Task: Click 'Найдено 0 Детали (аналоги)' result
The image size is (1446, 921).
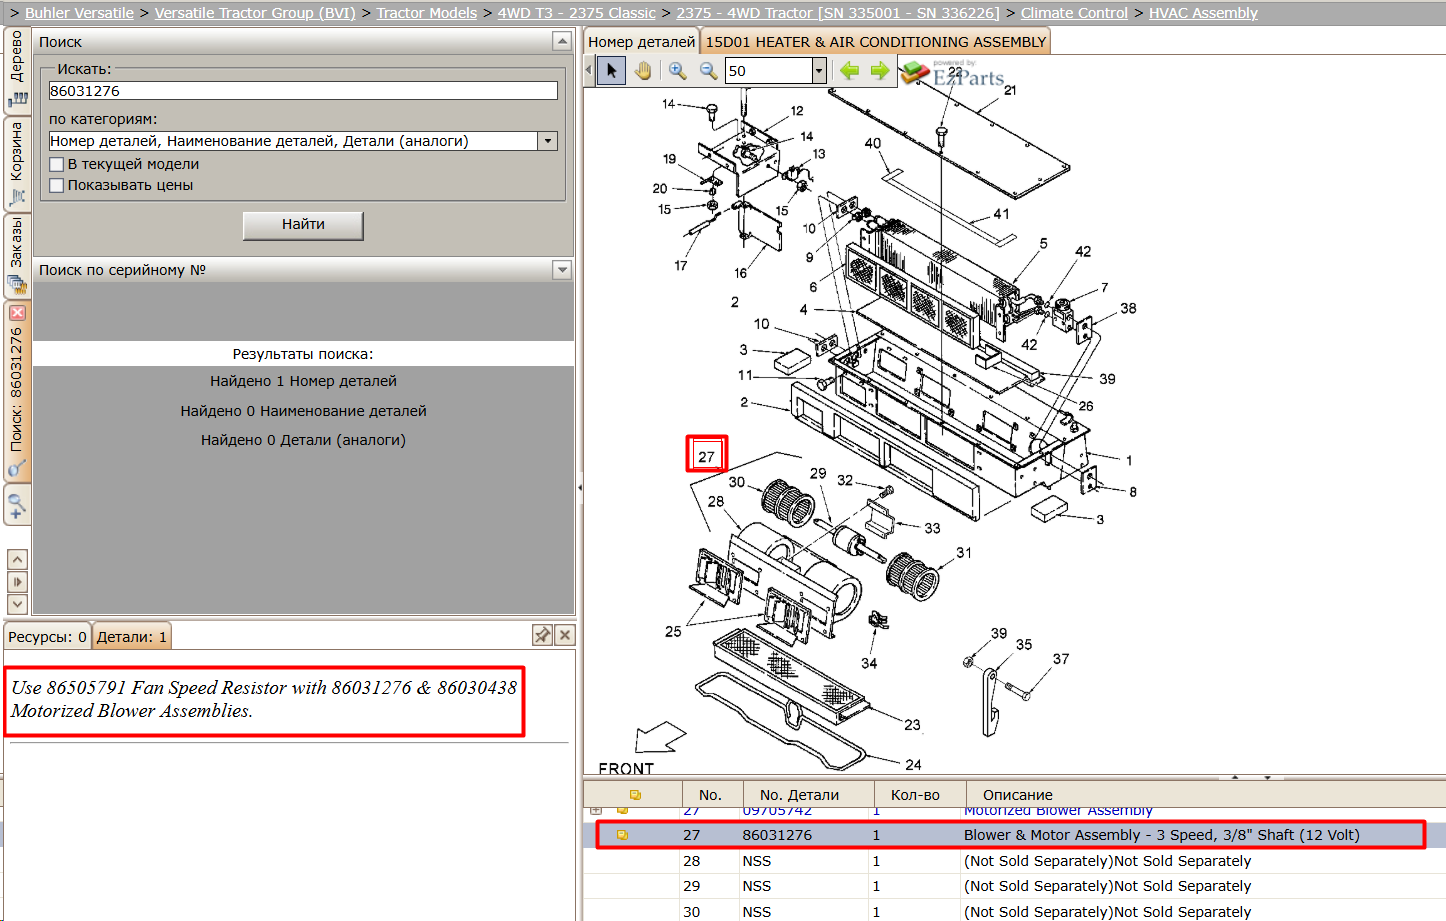Action: 303,440
